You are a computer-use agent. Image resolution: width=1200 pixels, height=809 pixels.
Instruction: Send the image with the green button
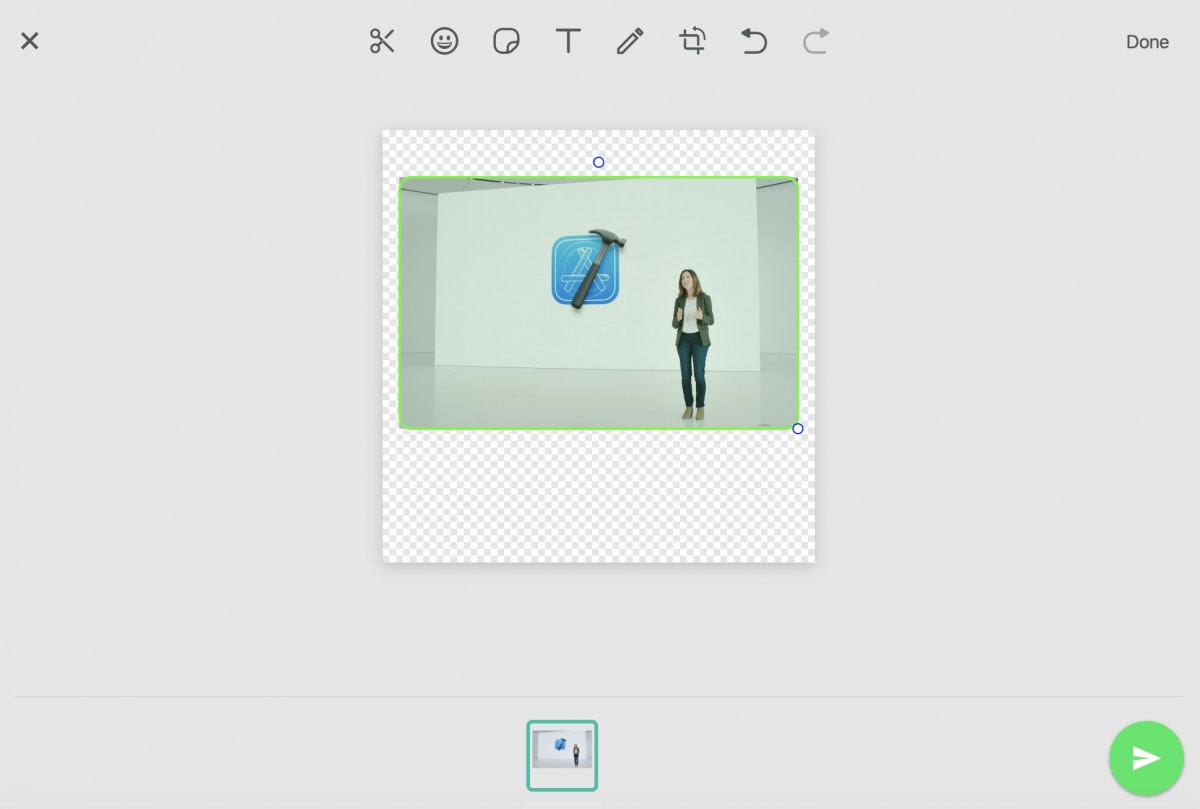(1146, 758)
